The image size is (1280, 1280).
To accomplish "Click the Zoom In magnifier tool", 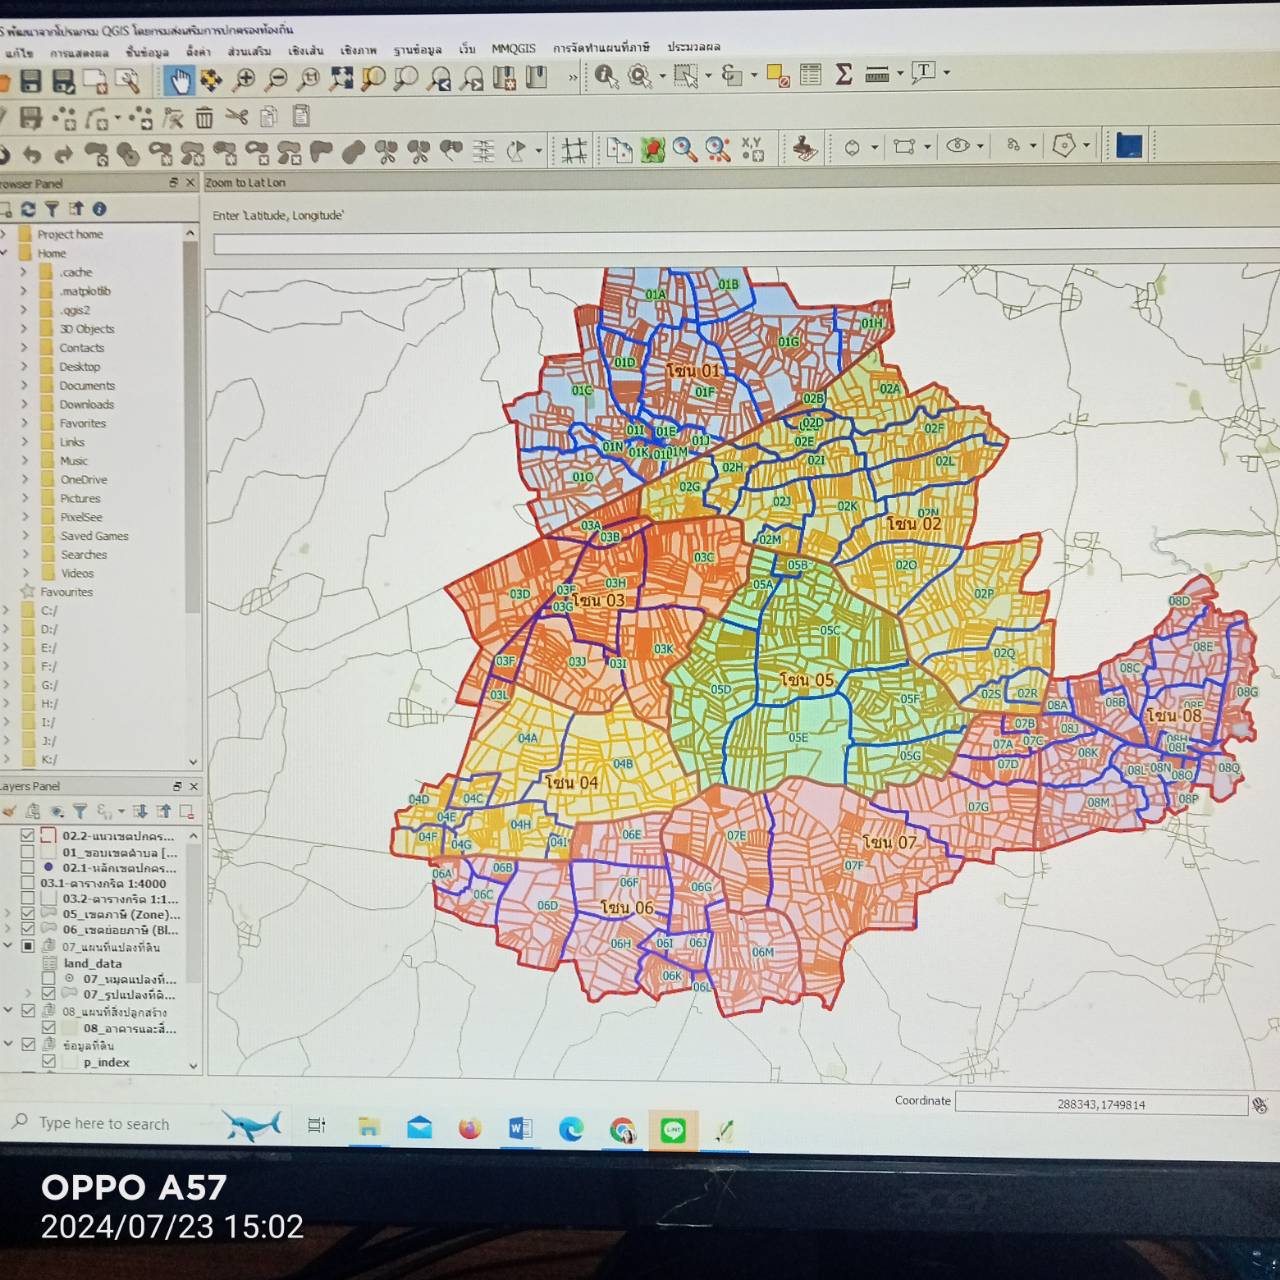I will (x=244, y=80).
